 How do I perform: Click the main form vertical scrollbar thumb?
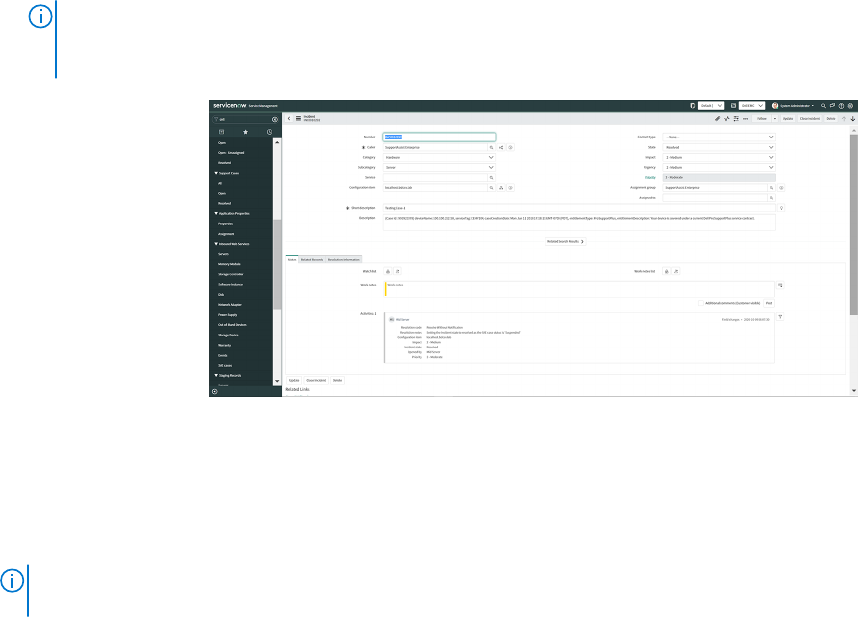[x=854, y=225]
